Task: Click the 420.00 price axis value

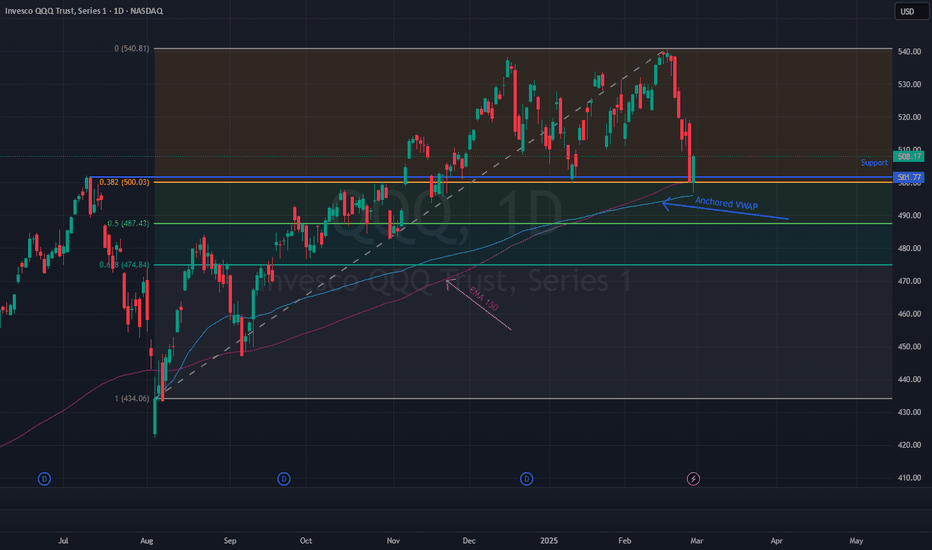Action: pos(909,445)
